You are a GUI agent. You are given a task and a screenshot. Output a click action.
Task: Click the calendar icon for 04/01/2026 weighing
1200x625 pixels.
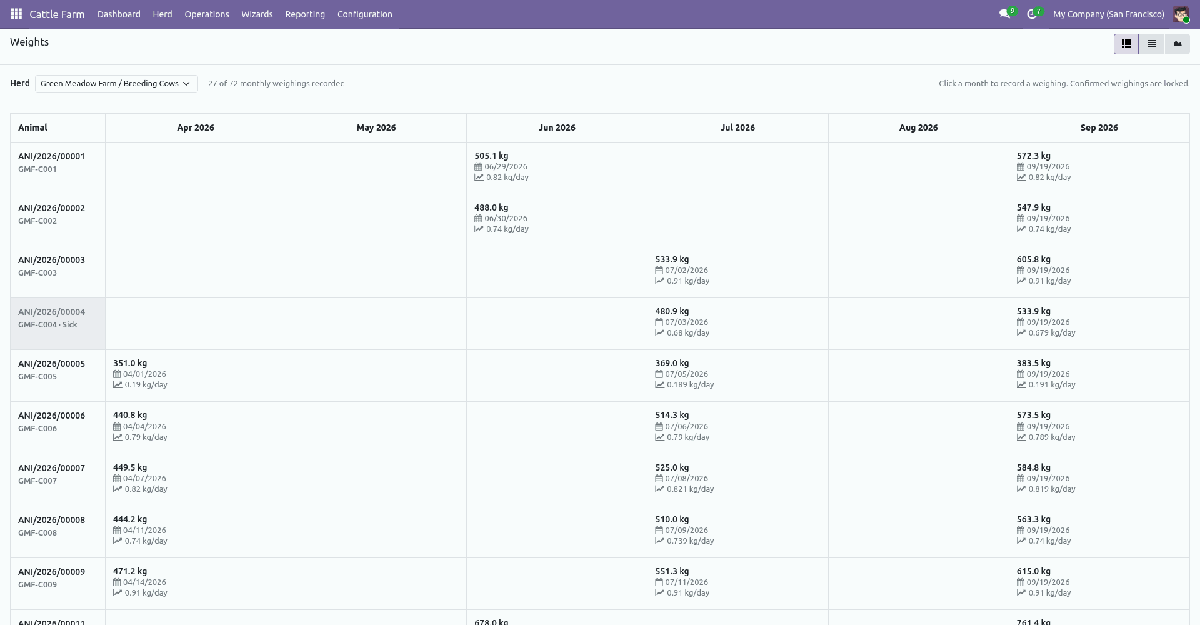[118, 374]
